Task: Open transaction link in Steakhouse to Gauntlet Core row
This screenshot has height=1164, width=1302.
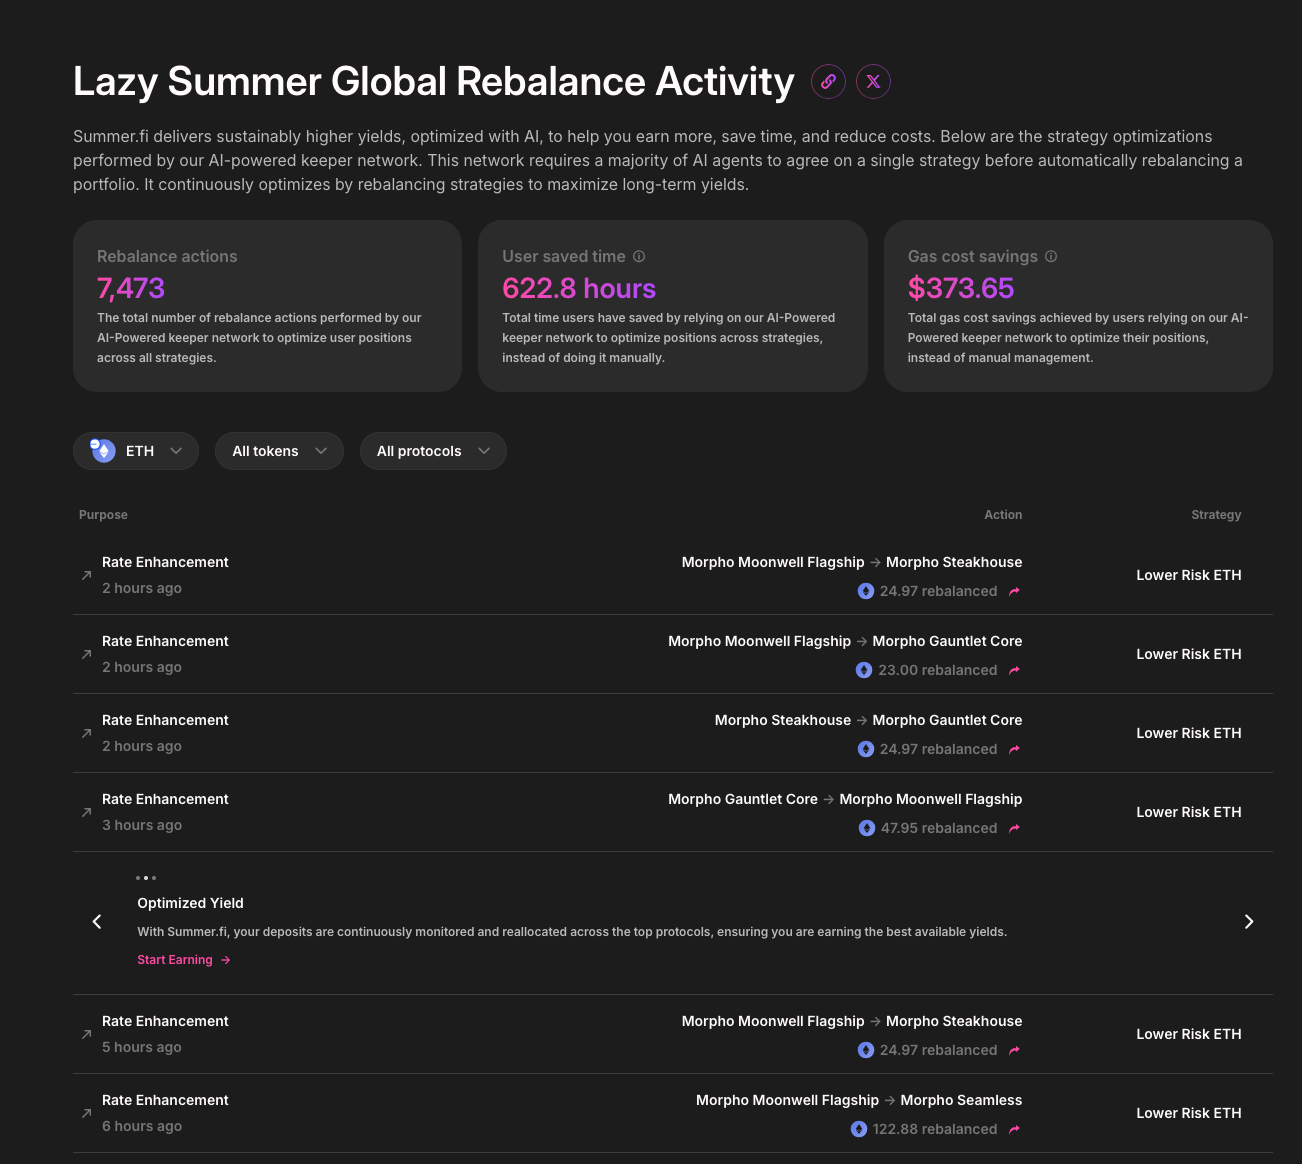Action: [x=1015, y=749]
